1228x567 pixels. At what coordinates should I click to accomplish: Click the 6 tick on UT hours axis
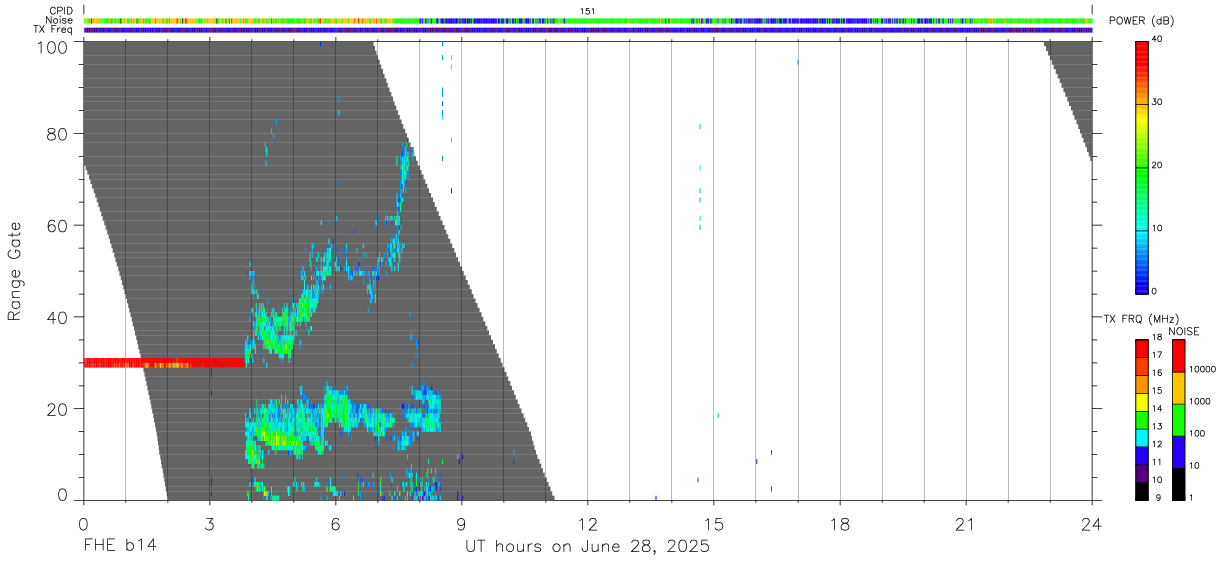point(335,524)
